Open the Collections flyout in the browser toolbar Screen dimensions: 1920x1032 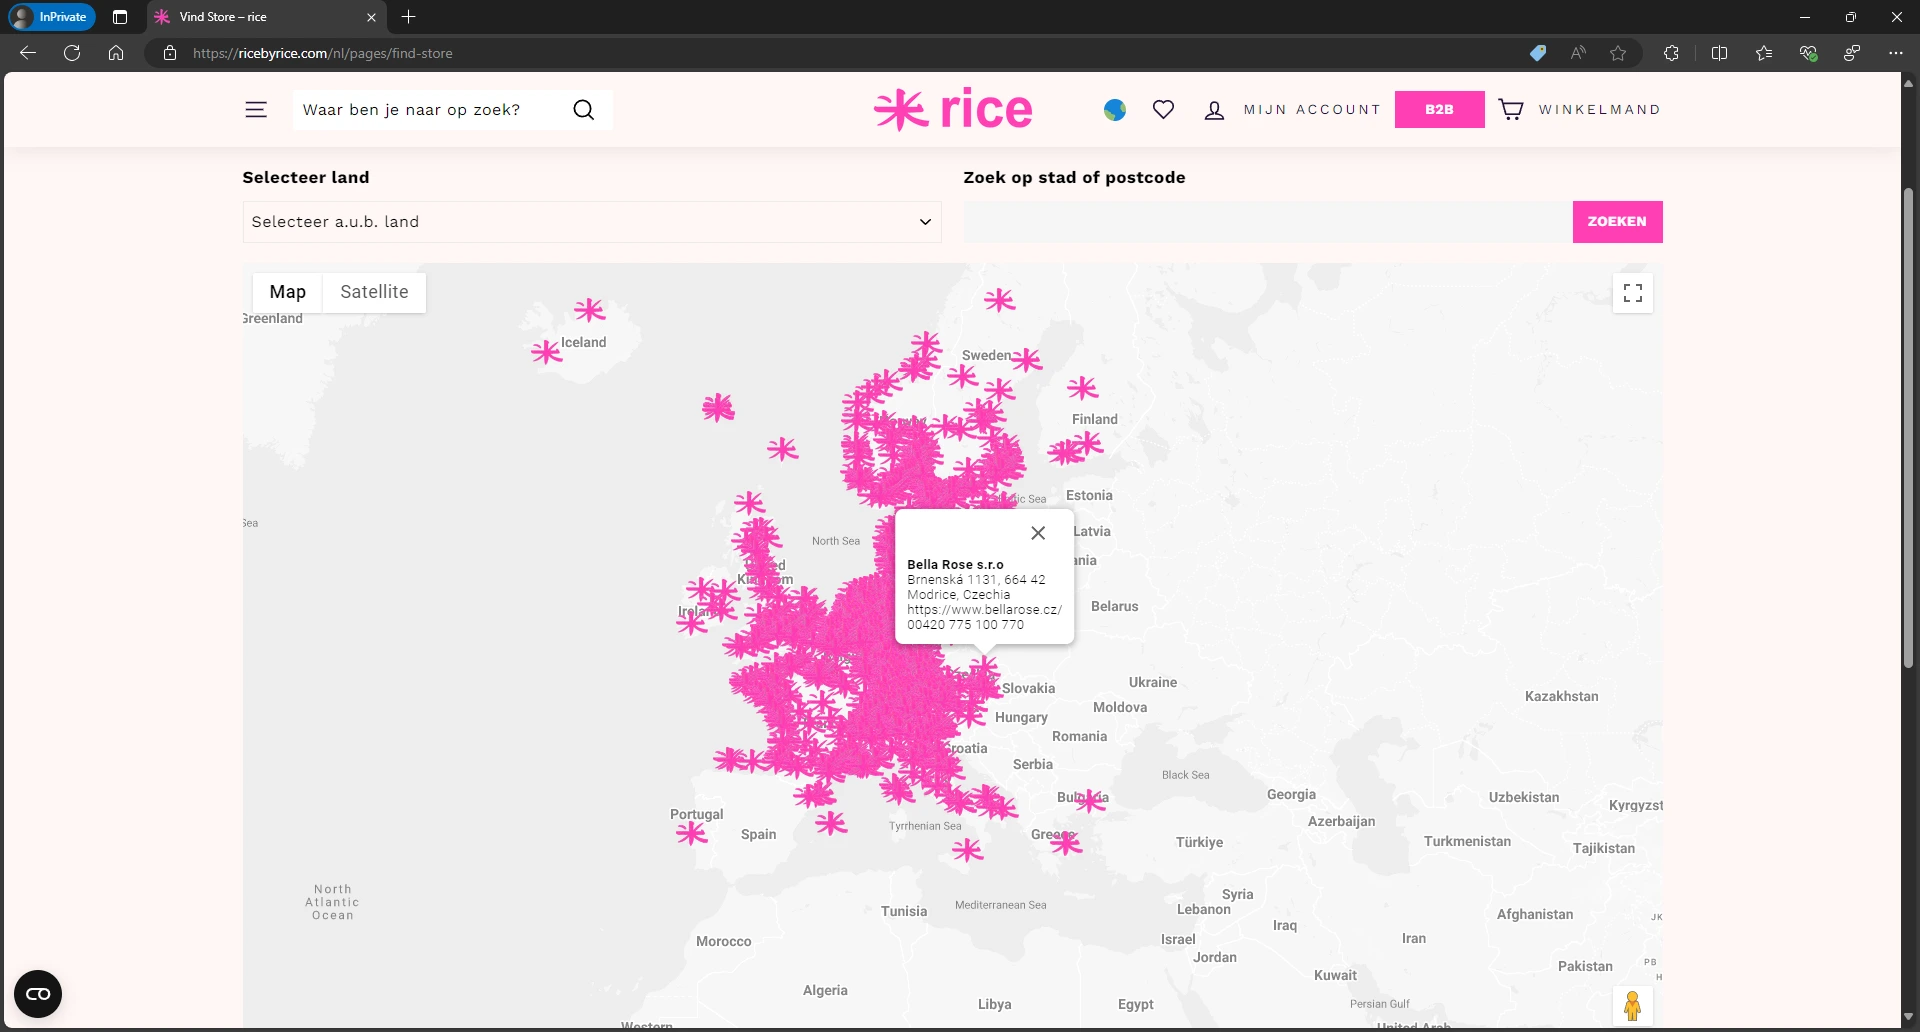tap(1763, 53)
